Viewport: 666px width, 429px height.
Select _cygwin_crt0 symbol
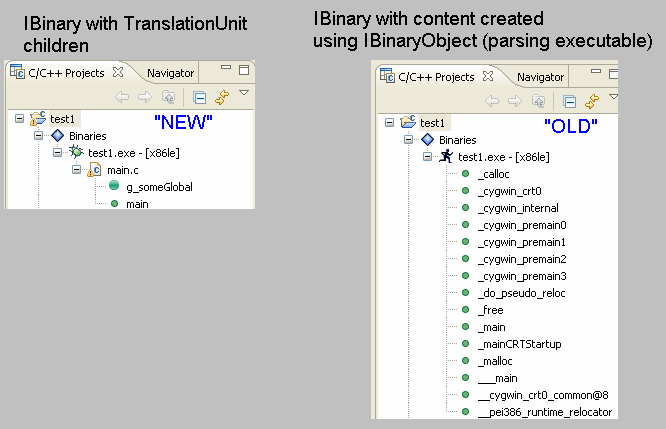pyautogui.click(x=510, y=192)
